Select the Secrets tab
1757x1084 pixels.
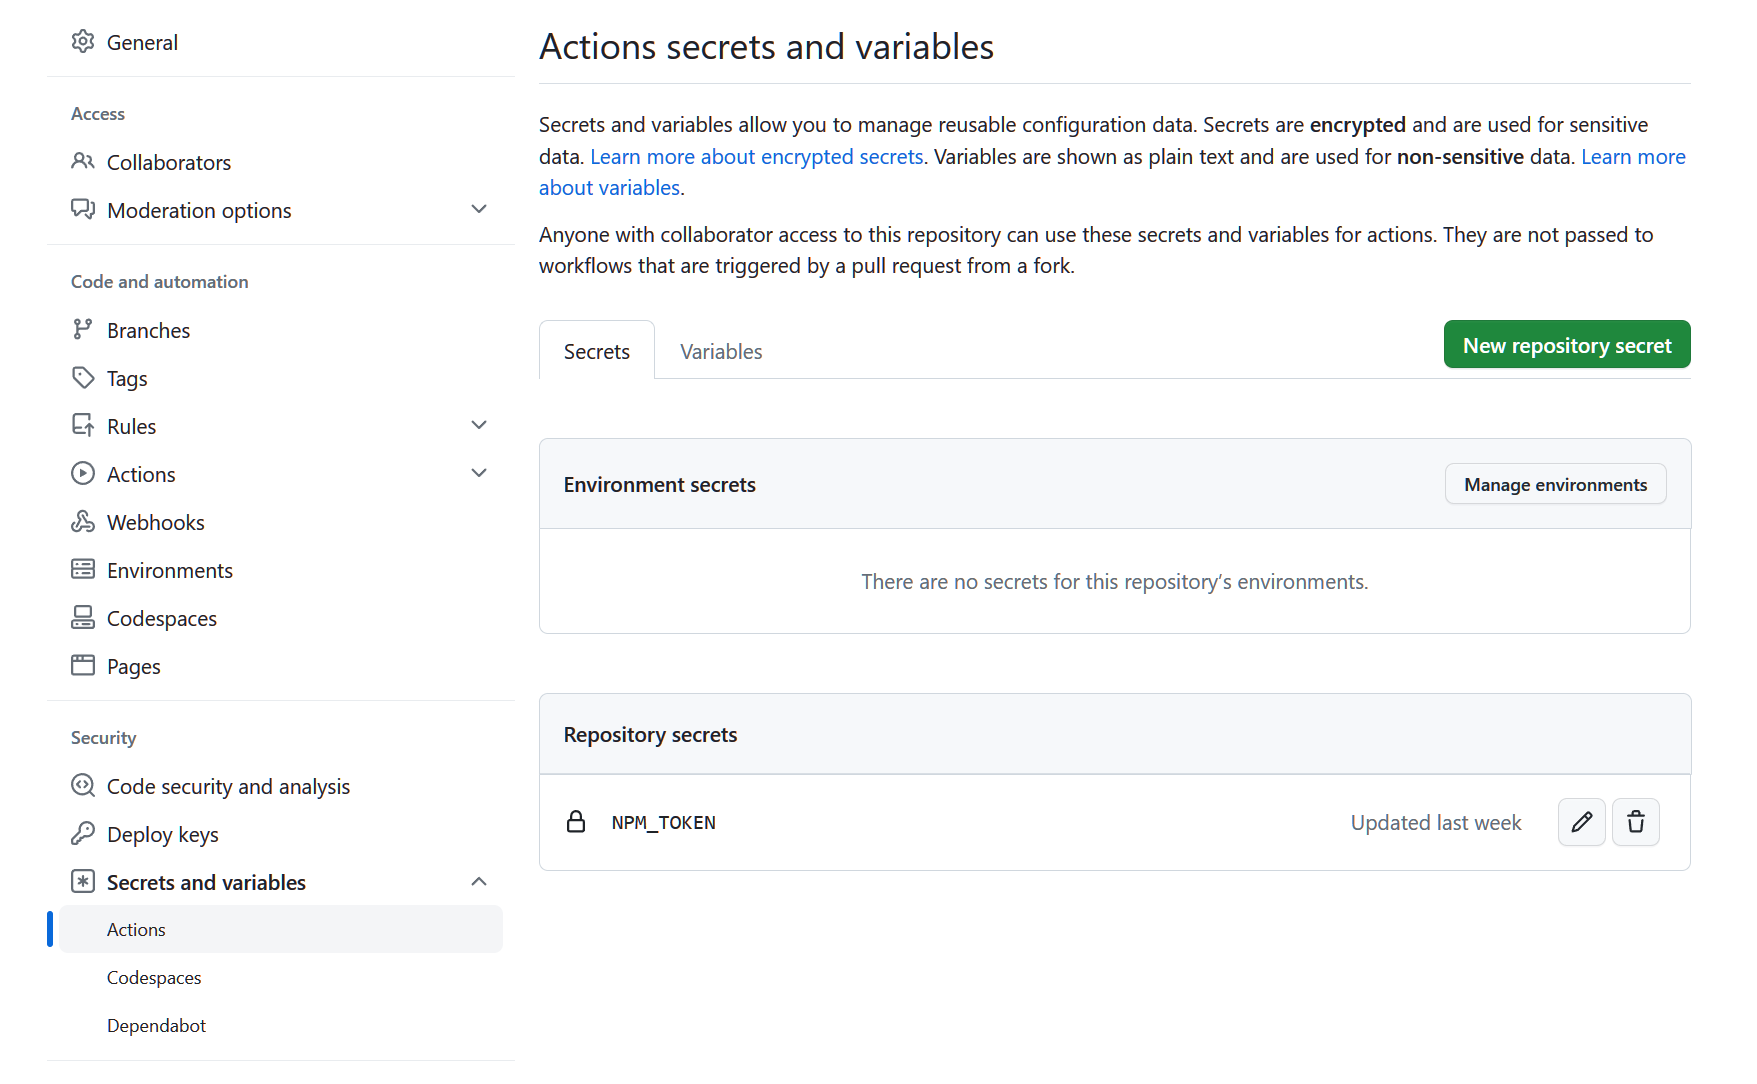tap(597, 352)
